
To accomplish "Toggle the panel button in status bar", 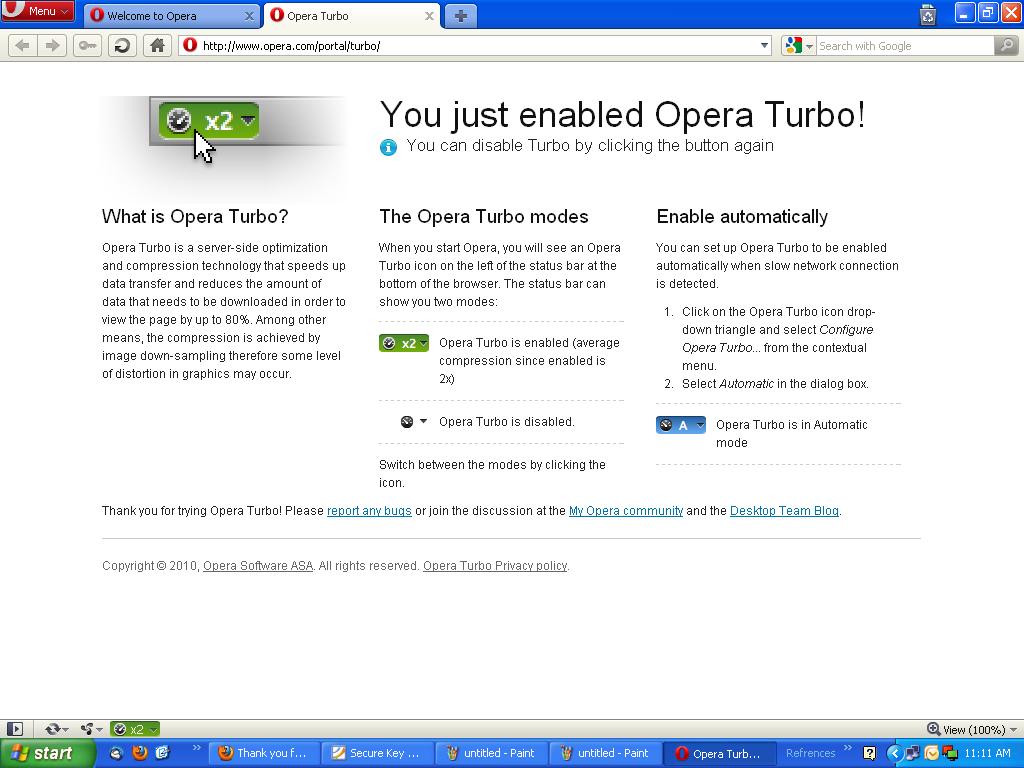I will click(14, 729).
